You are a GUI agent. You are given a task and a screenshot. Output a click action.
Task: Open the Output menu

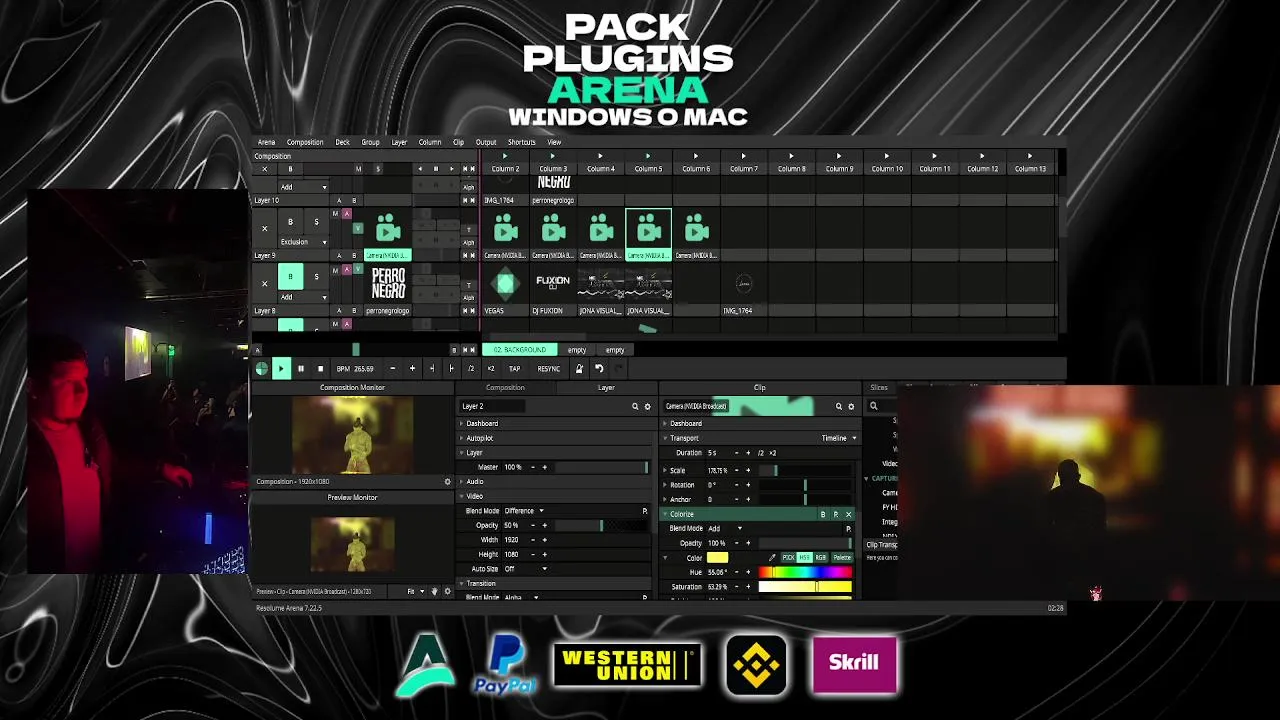click(486, 142)
